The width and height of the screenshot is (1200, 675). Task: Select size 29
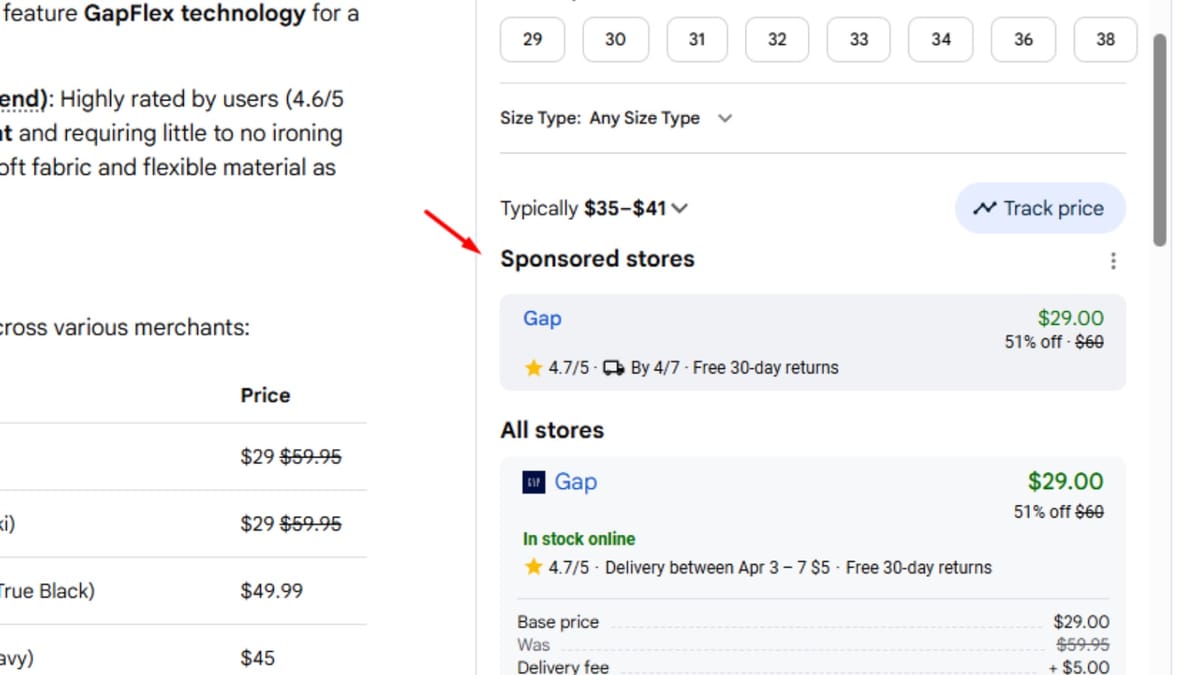pyautogui.click(x=531, y=39)
